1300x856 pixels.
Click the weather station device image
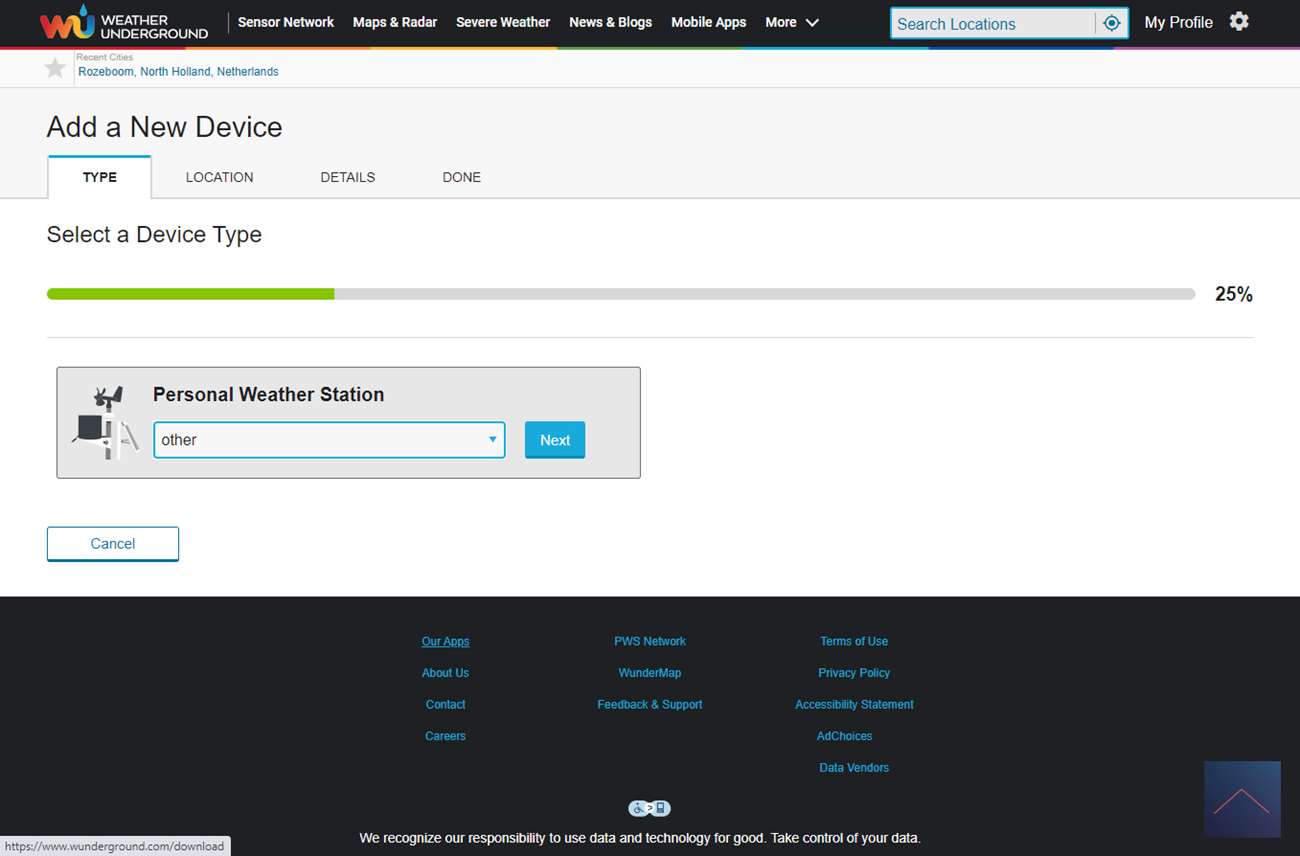pyautogui.click(x=104, y=423)
